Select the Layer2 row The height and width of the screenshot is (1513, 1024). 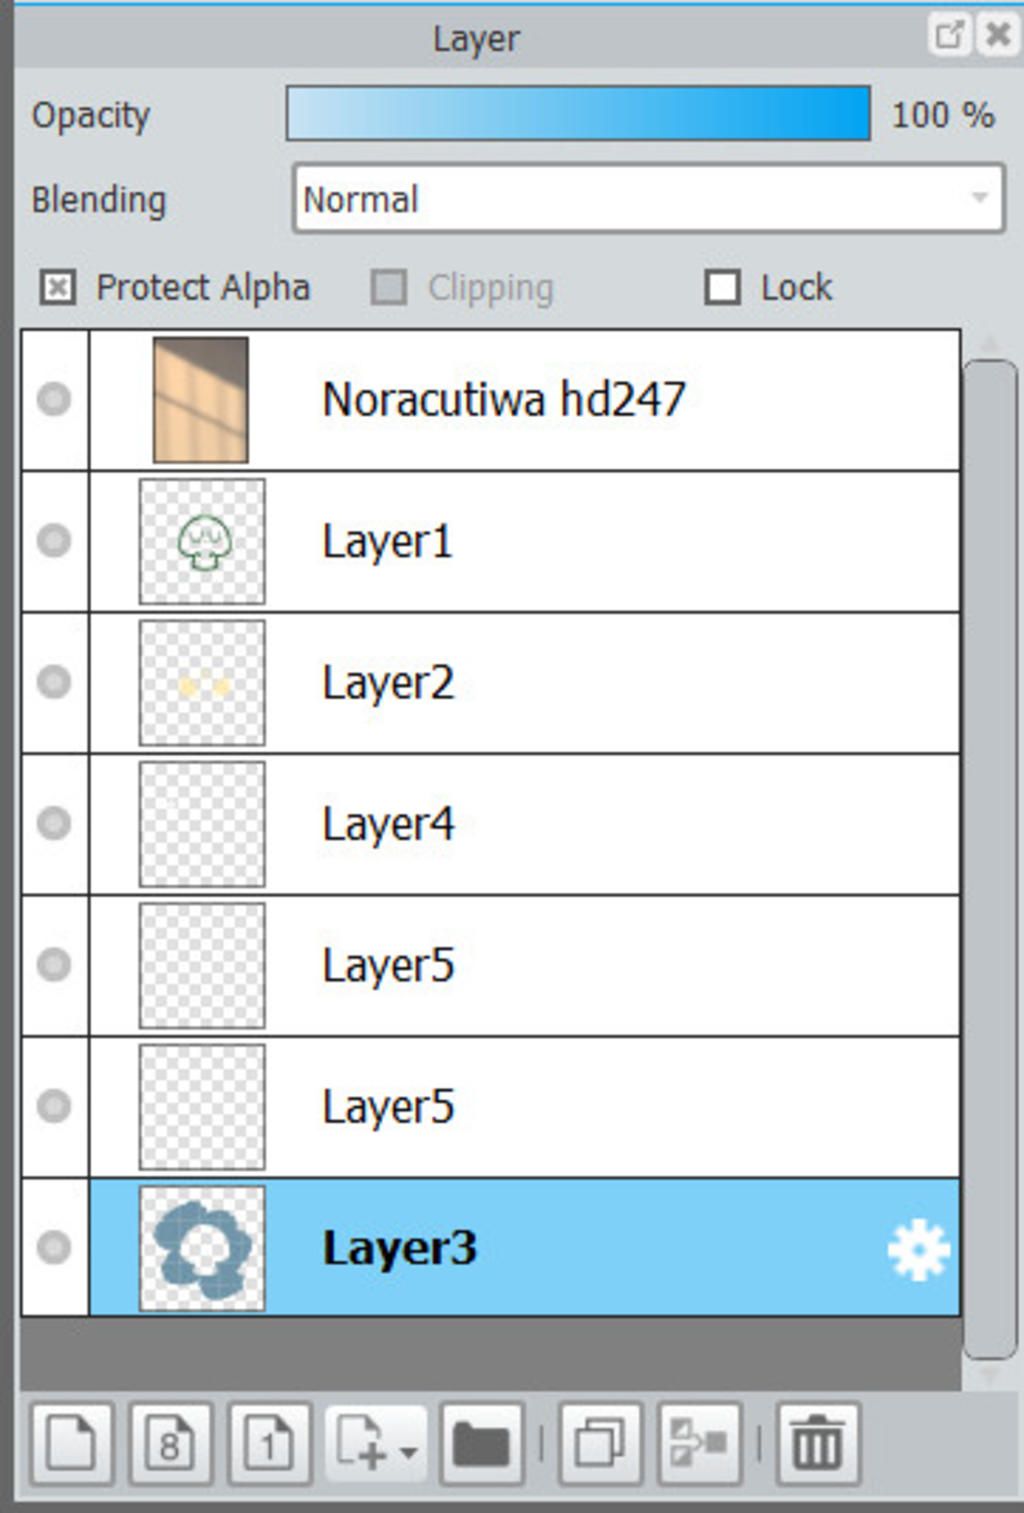tap(600, 683)
